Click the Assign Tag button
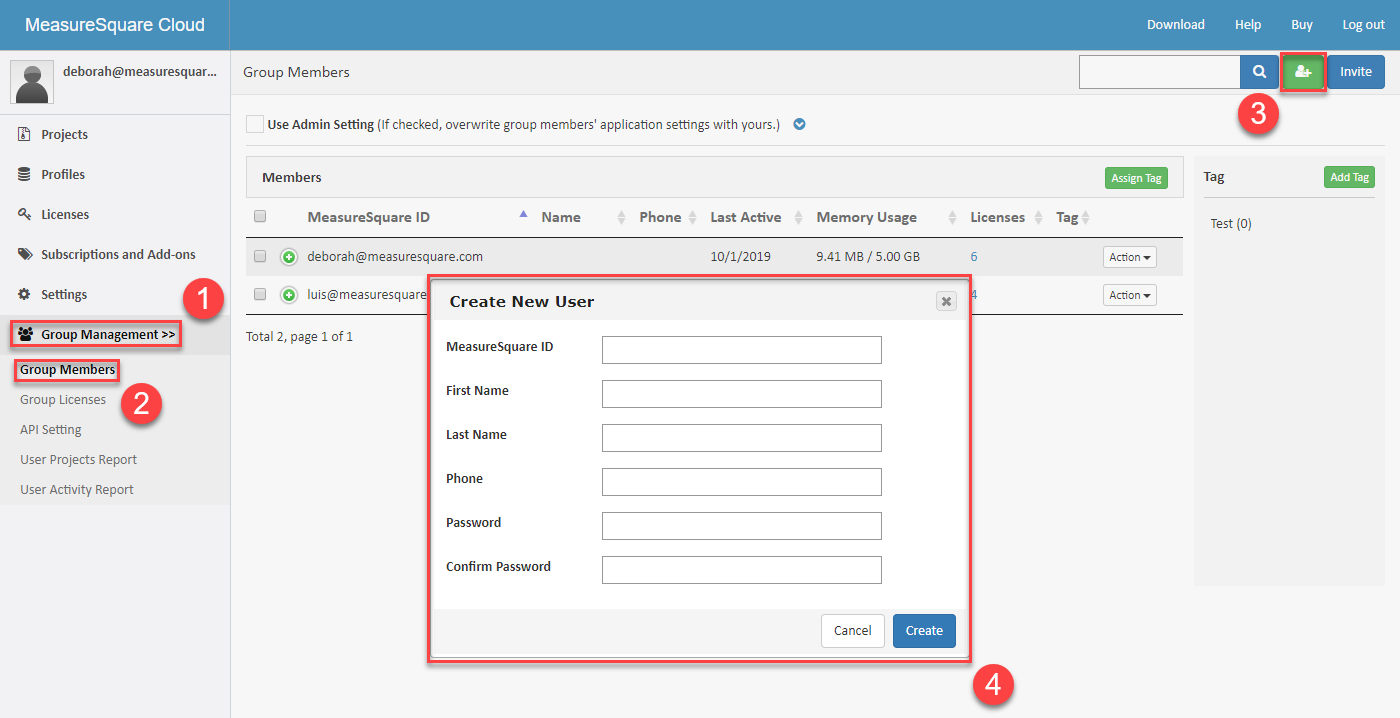This screenshot has height=718, width=1400. click(x=1136, y=178)
